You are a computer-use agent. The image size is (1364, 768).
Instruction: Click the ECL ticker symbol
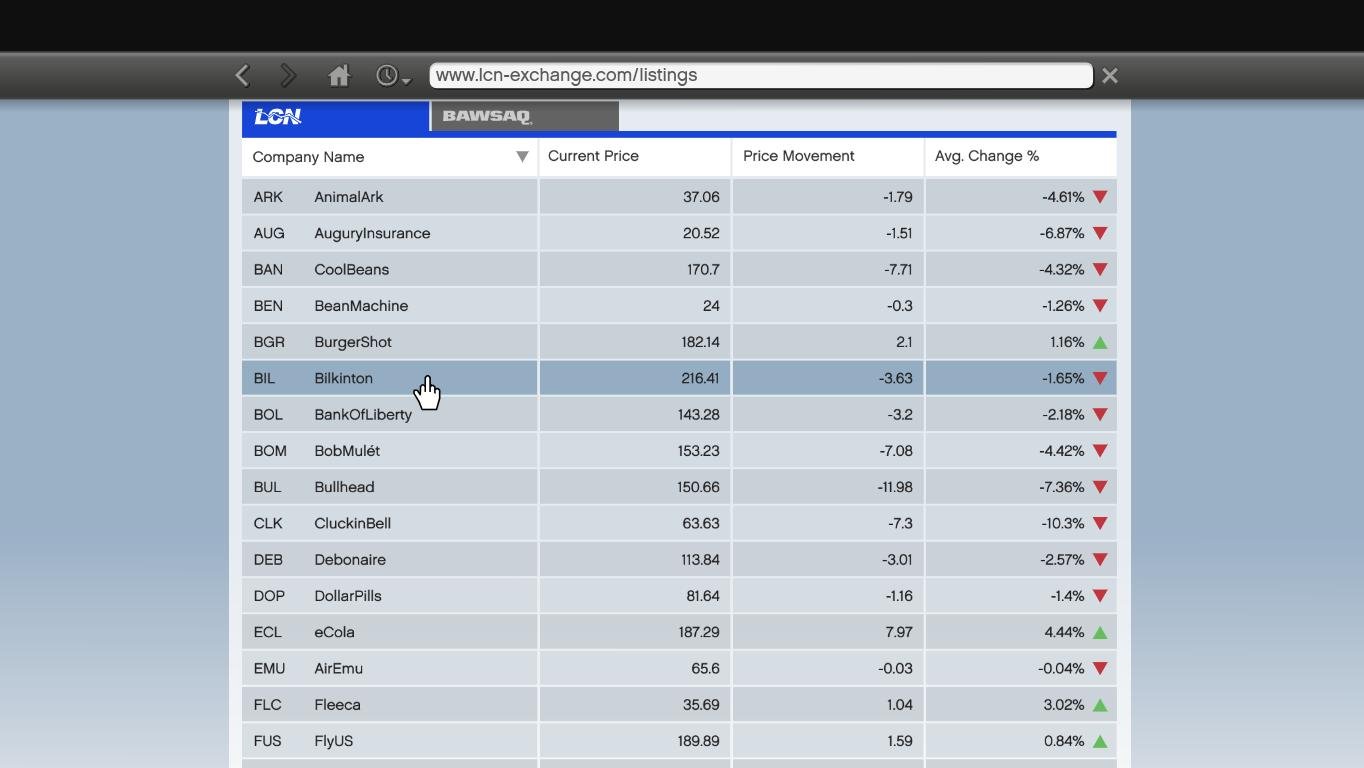coord(268,632)
